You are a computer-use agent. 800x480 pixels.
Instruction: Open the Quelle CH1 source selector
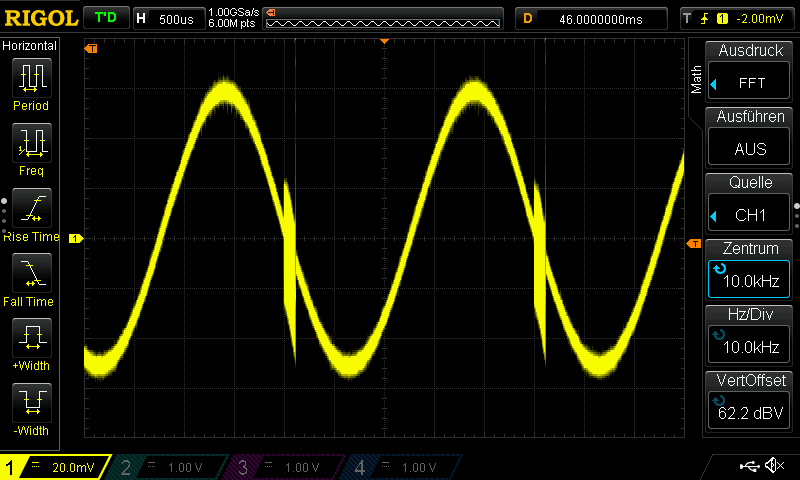pos(749,204)
